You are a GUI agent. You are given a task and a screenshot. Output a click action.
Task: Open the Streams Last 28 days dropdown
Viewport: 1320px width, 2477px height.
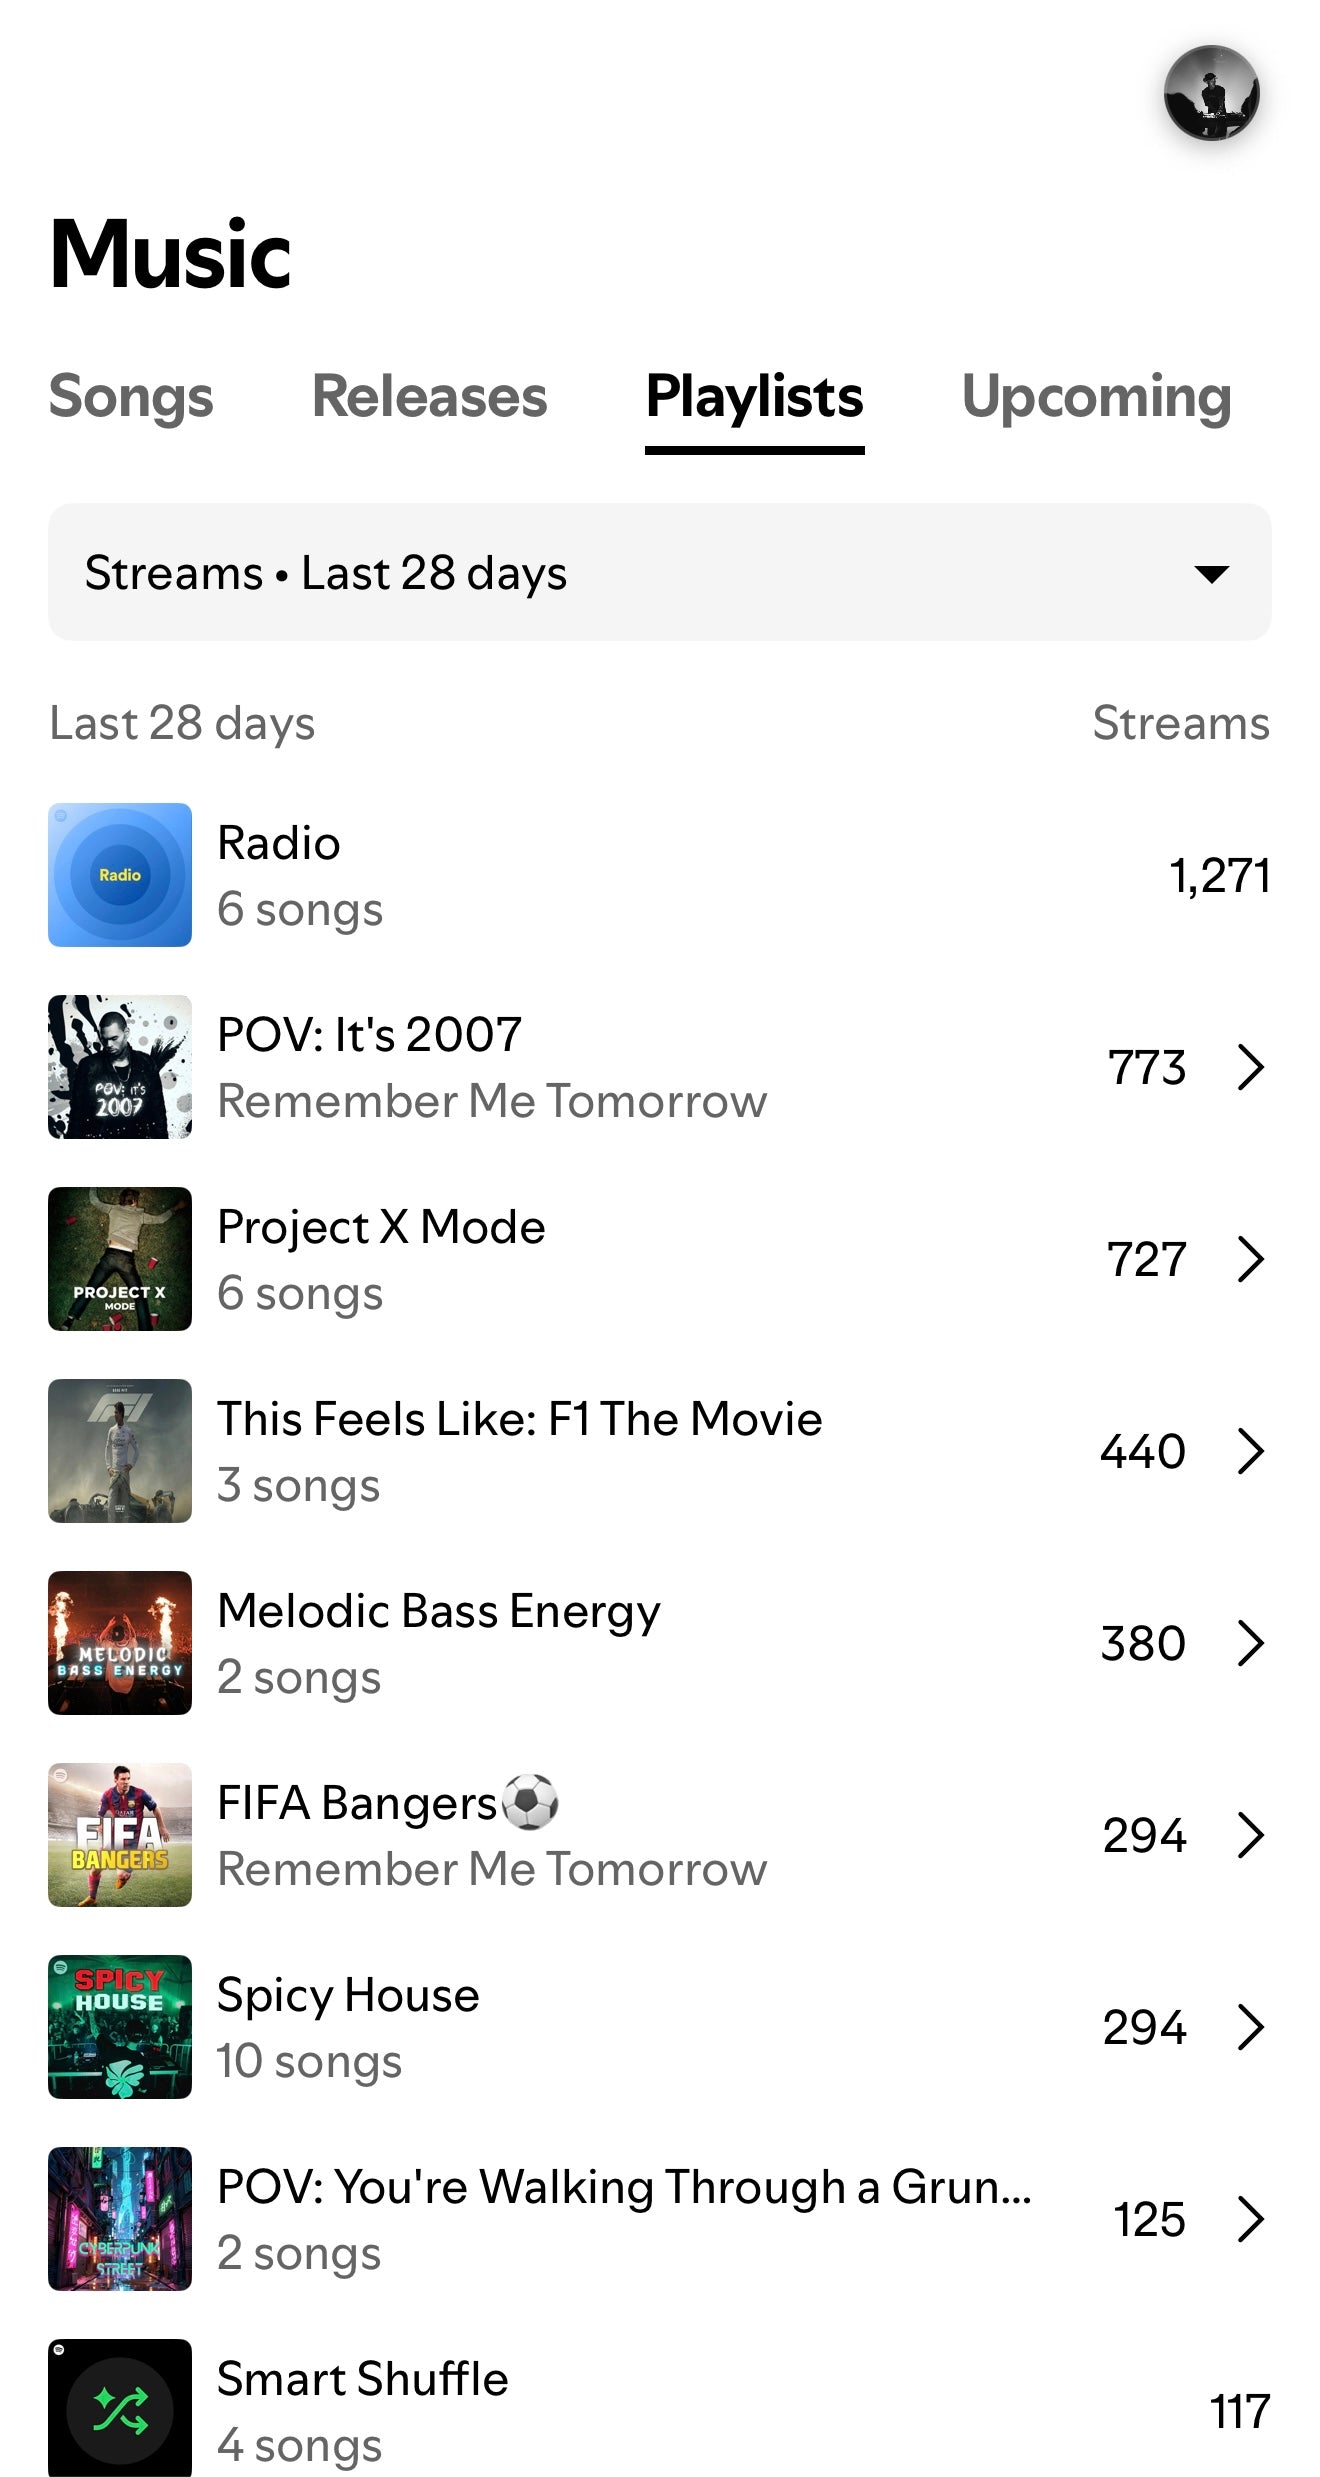coord(660,572)
